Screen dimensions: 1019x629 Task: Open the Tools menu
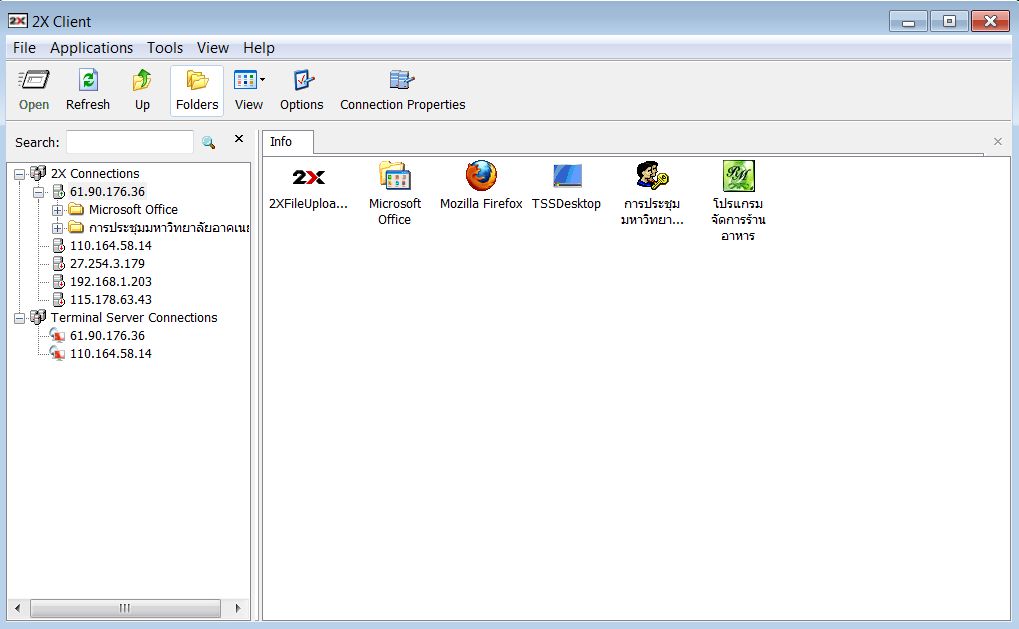(x=165, y=48)
